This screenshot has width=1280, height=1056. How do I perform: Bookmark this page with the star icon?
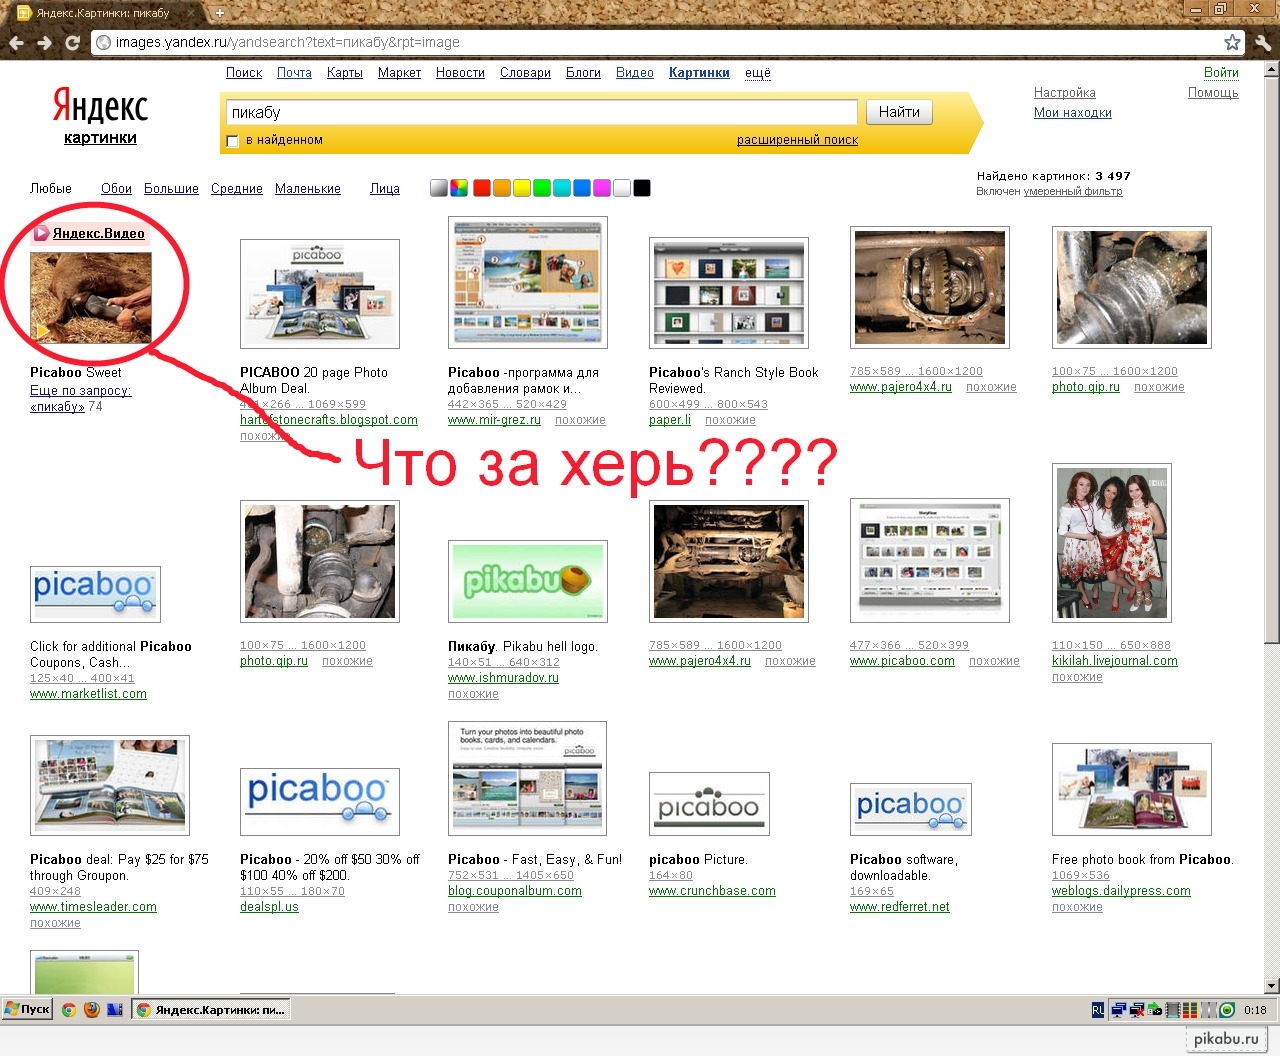coord(1232,42)
